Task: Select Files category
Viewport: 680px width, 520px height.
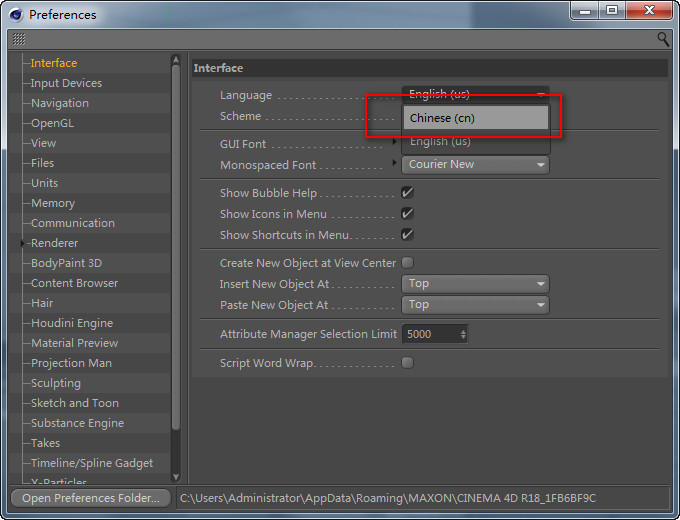Action: 42,163
